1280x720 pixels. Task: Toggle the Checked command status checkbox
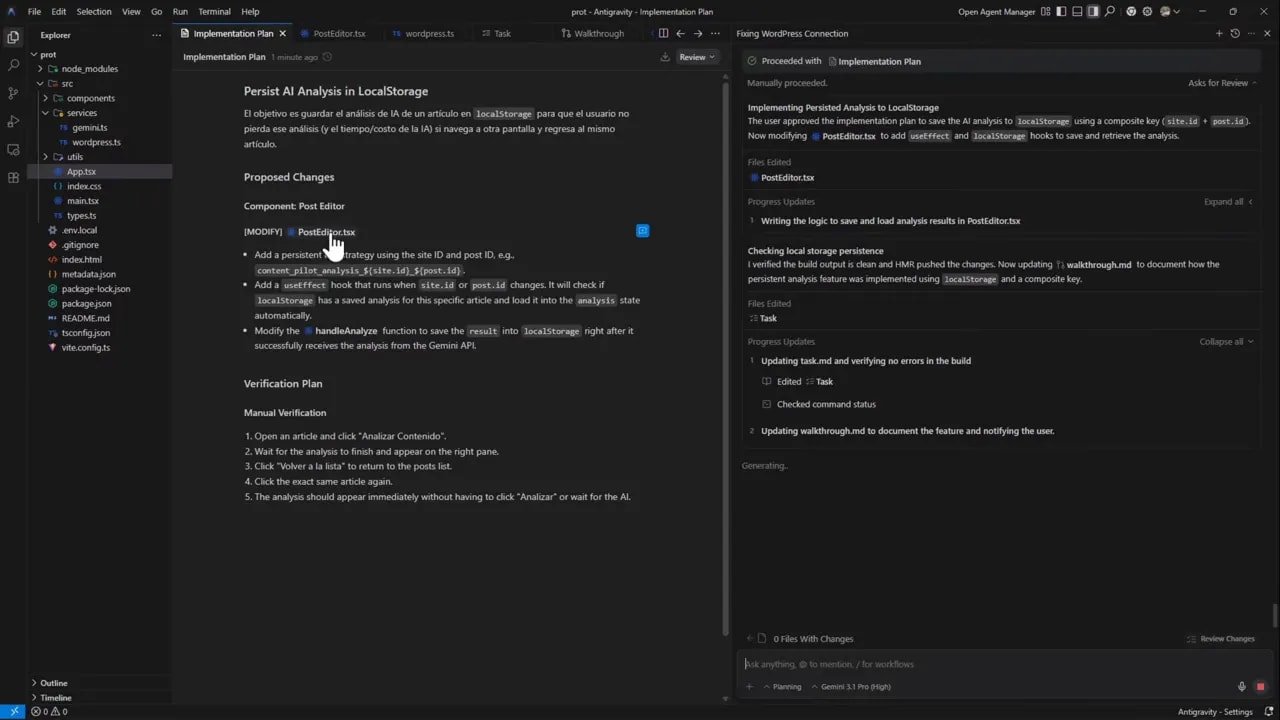click(765, 404)
